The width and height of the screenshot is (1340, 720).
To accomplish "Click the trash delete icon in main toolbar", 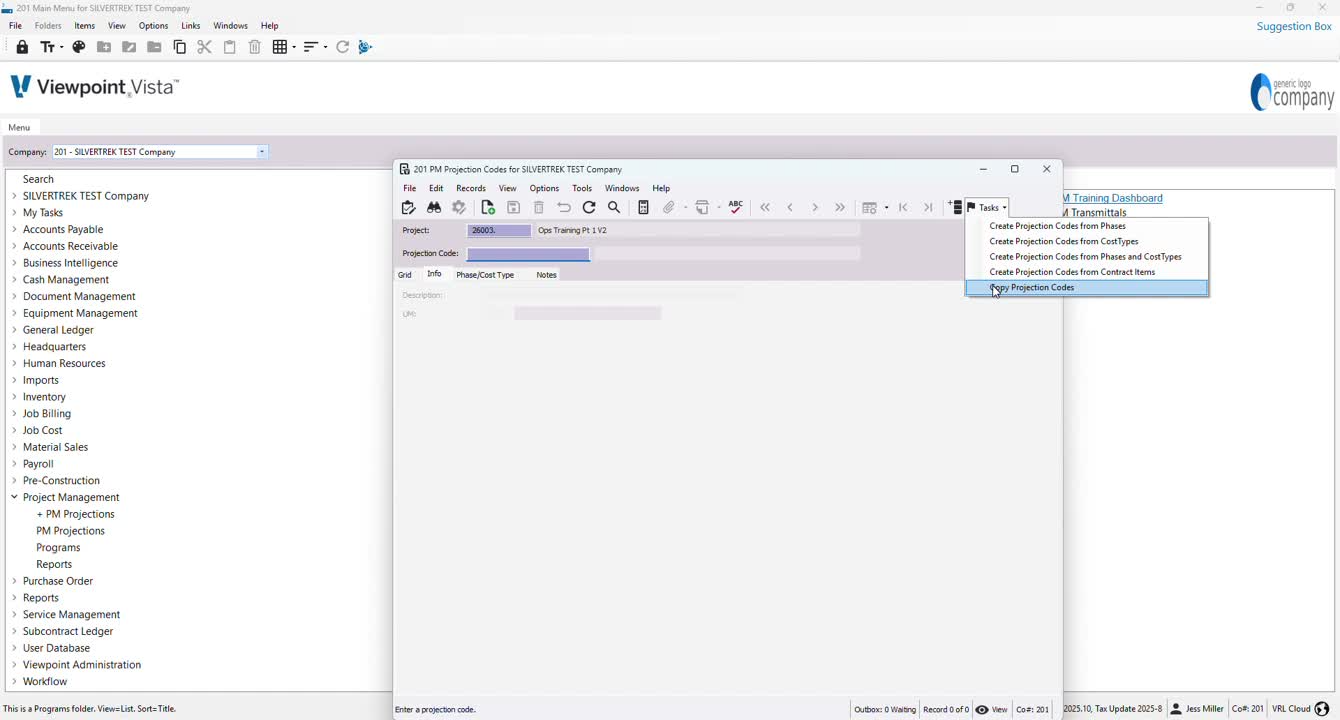I will coord(255,47).
